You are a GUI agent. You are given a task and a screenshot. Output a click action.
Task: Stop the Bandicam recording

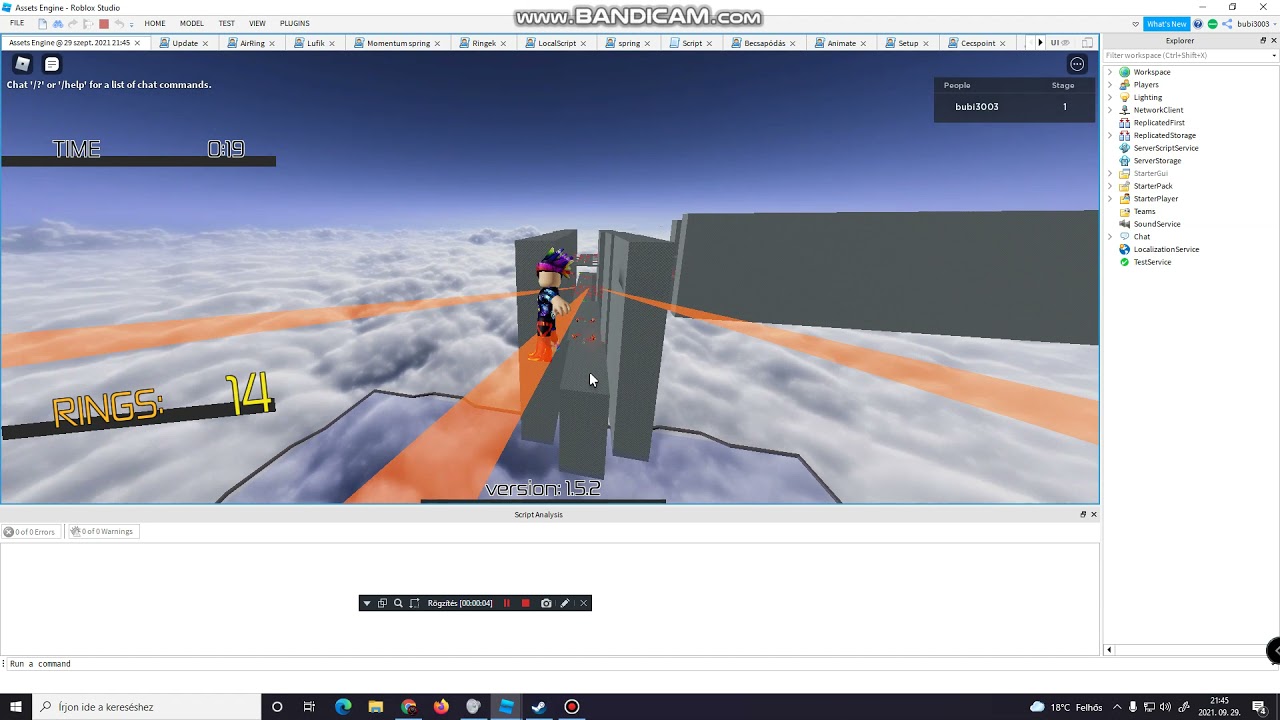[525, 603]
